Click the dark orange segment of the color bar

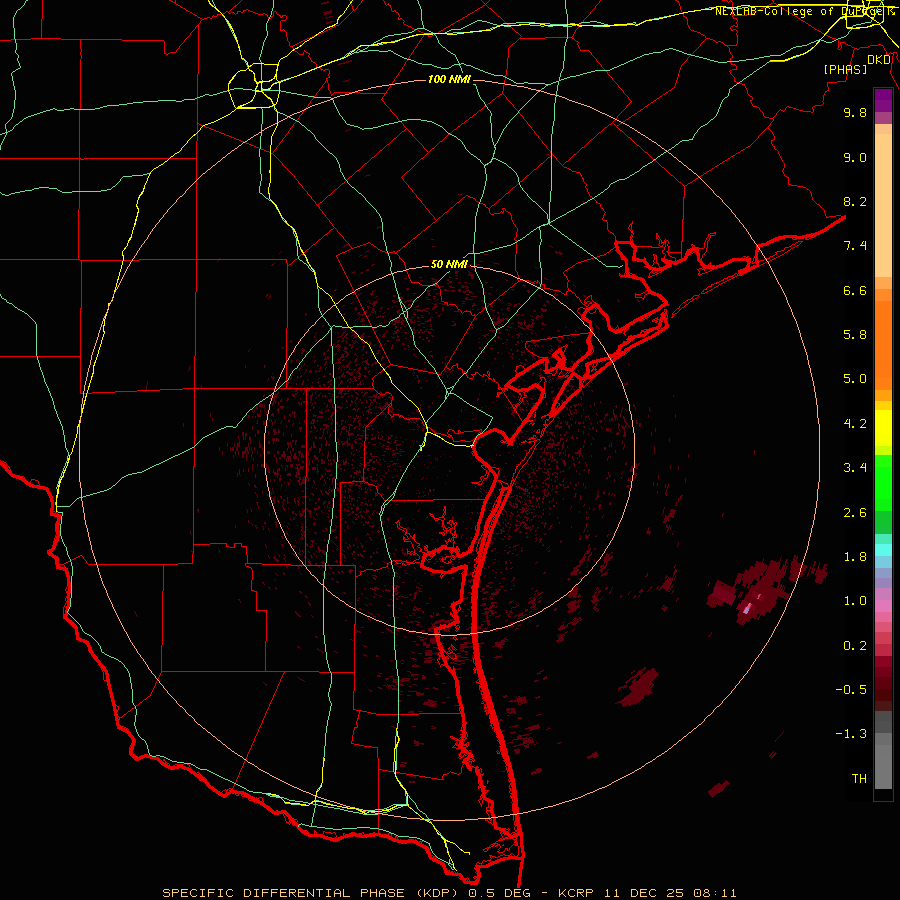tap(883, 346)
